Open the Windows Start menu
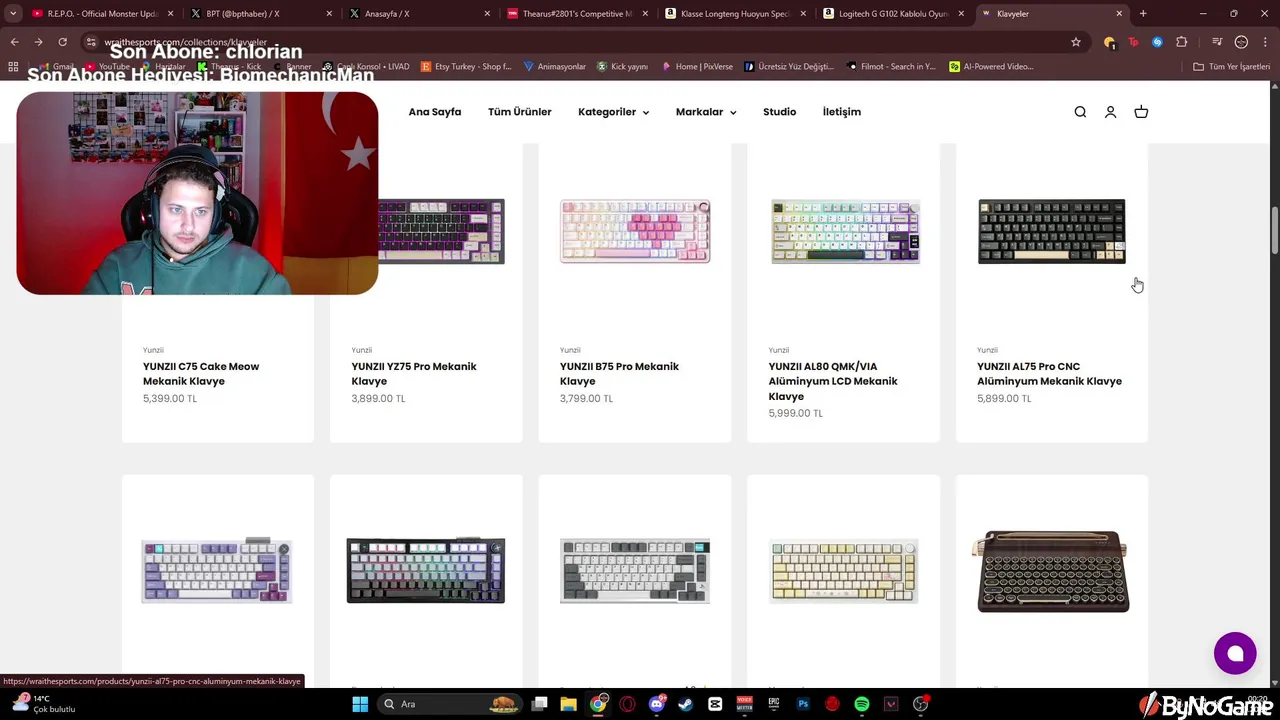1280x720 pixels. (x=360, y=704)
